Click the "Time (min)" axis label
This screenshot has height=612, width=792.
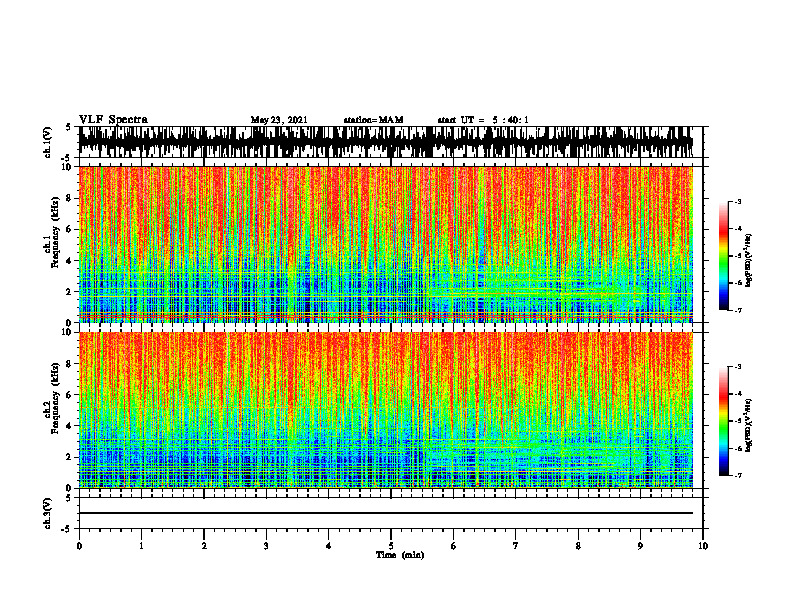coord(400,555)
